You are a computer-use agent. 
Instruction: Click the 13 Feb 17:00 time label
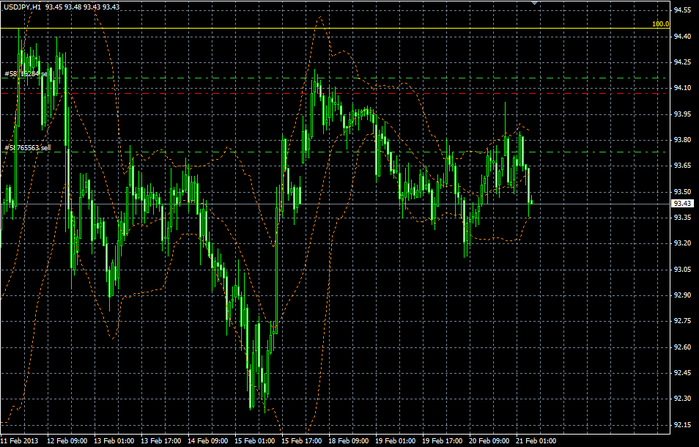(161, 441)
